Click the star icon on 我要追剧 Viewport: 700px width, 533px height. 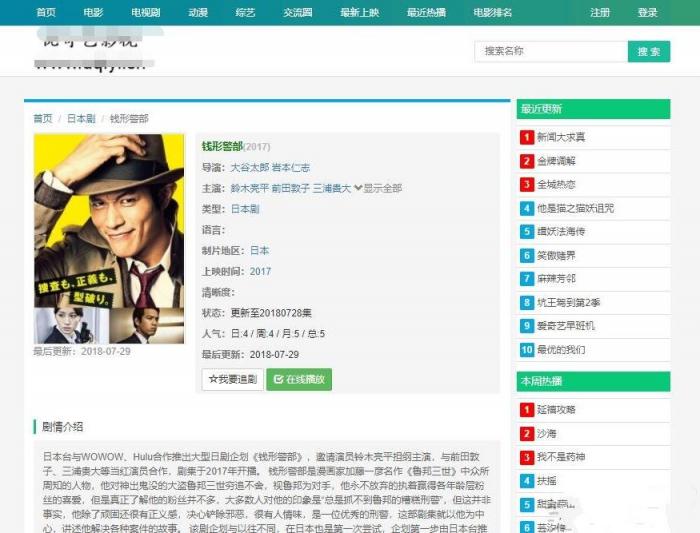click(212, 380)
